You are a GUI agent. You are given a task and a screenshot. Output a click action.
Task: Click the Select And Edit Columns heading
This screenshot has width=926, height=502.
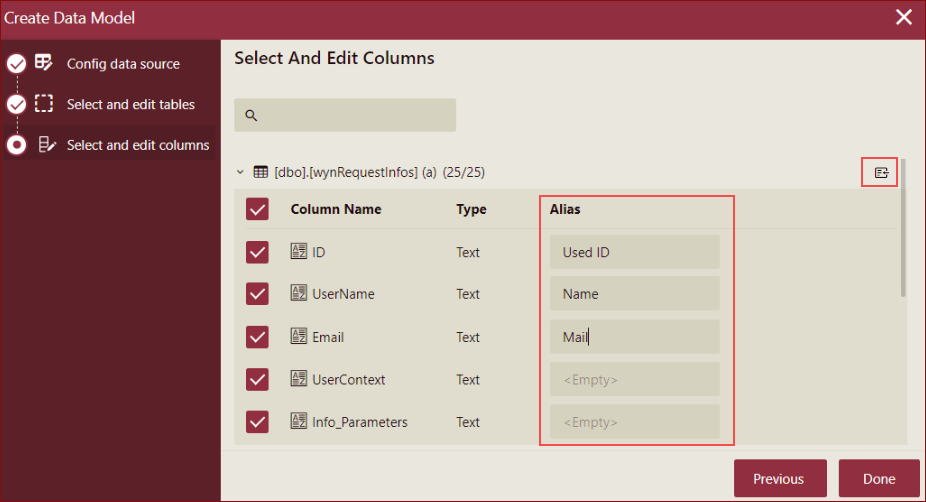[334, 58]
